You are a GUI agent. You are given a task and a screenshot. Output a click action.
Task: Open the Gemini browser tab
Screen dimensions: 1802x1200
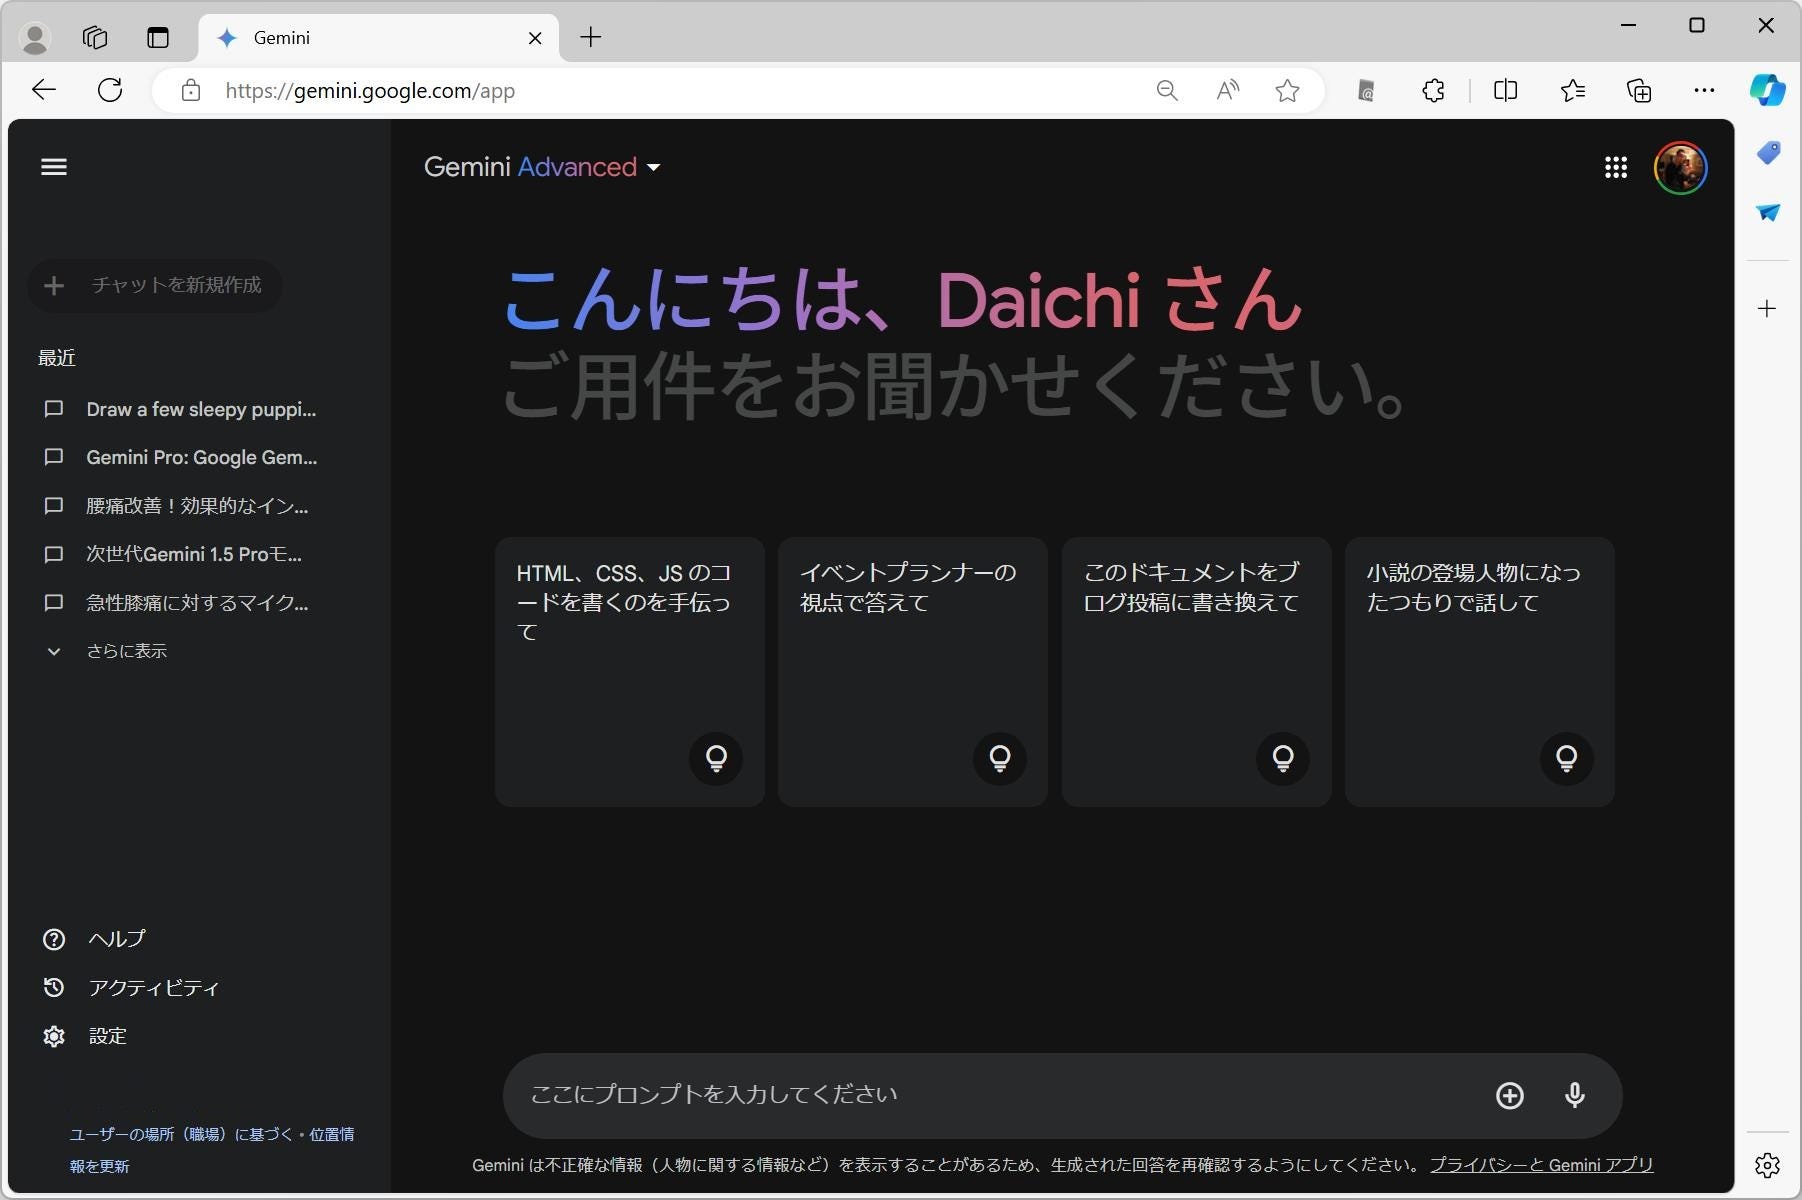point(380,38)
